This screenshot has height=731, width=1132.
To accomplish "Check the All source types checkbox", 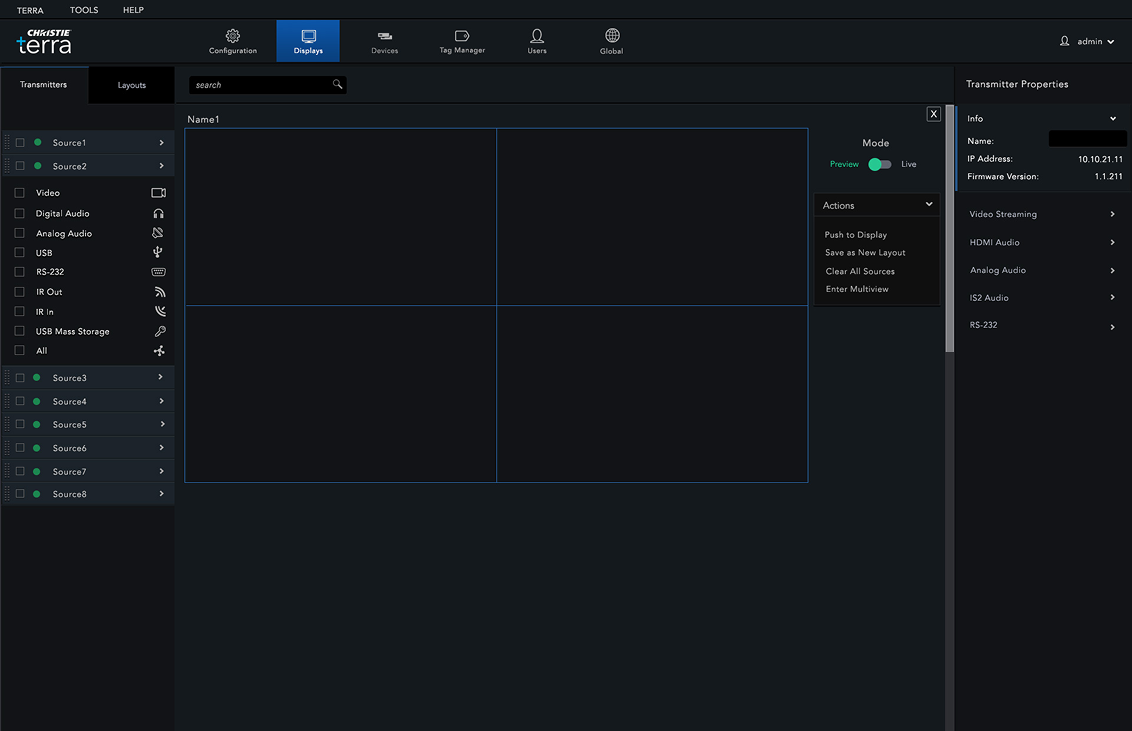I will point(17,350).
